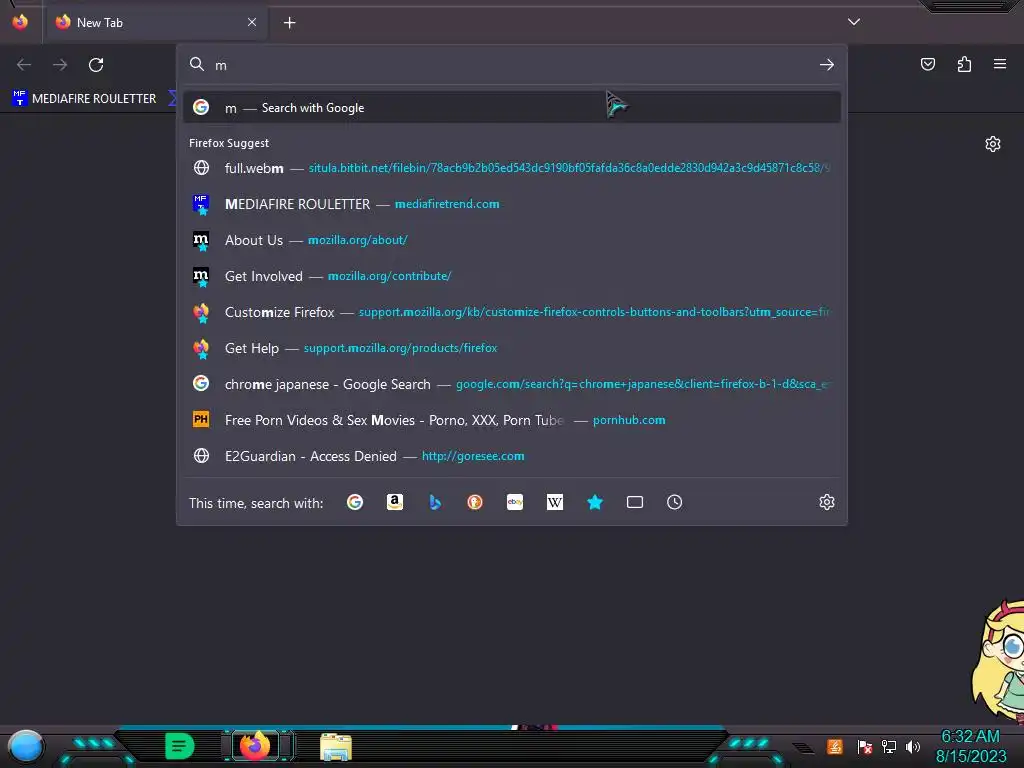1024x768 pixels.
Task: Open the Firefox application menu
Action: 1000,64
